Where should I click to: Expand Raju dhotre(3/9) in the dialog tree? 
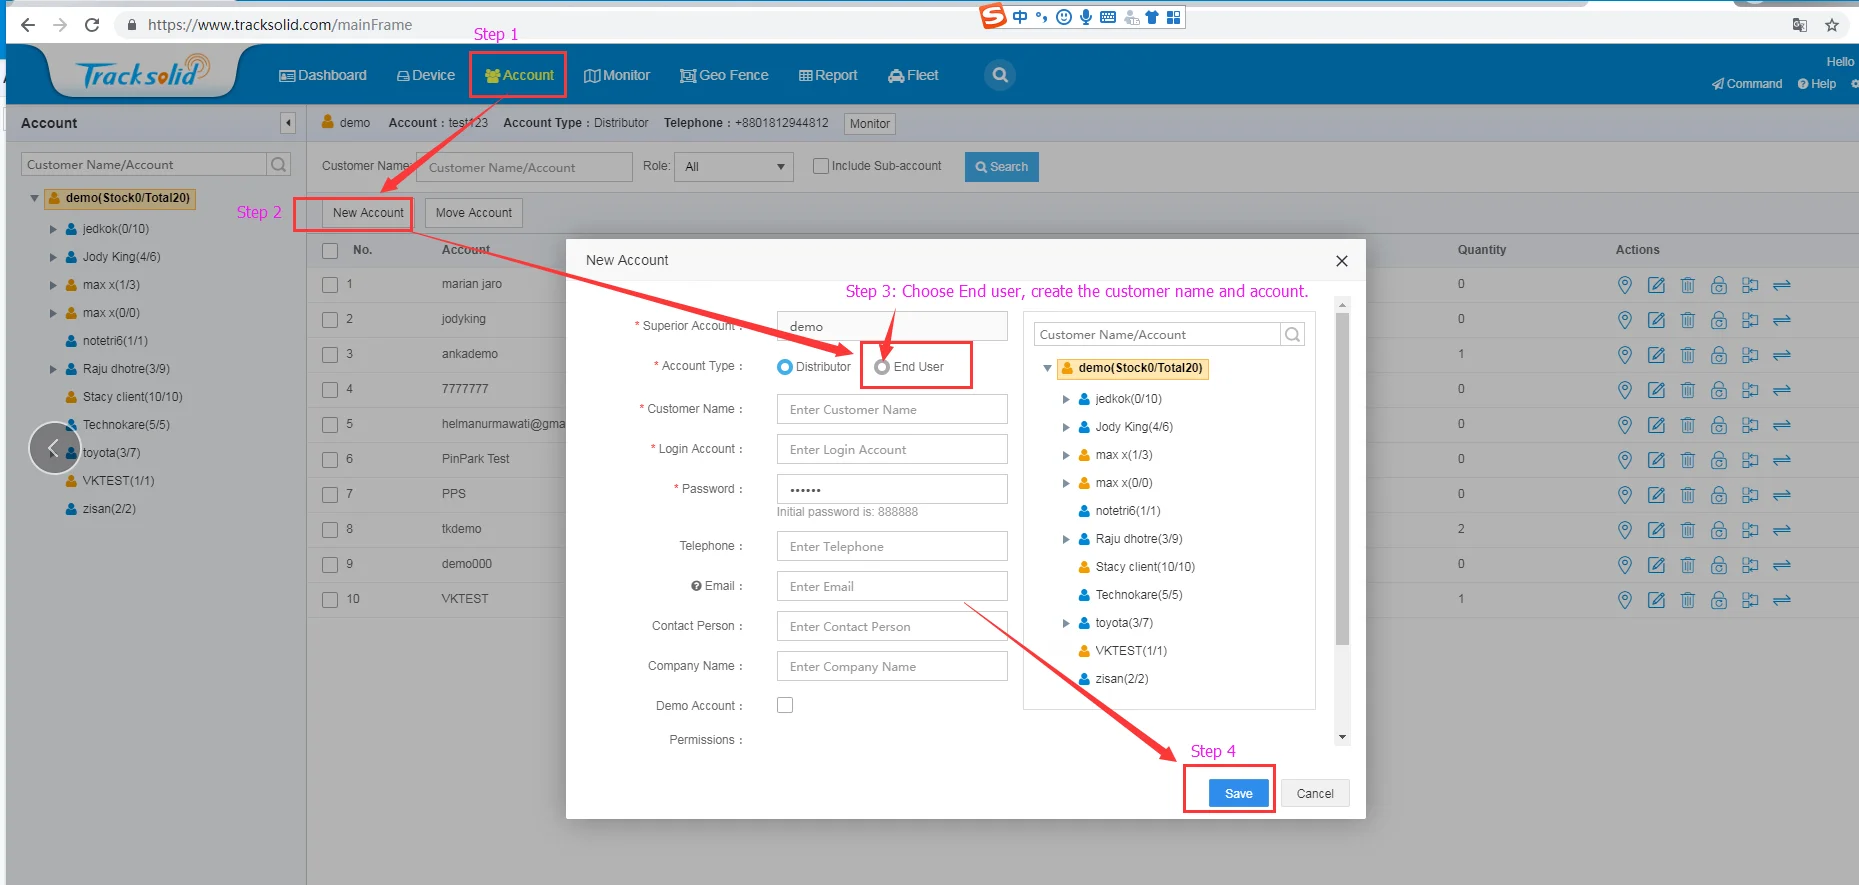coord(1066,539)
